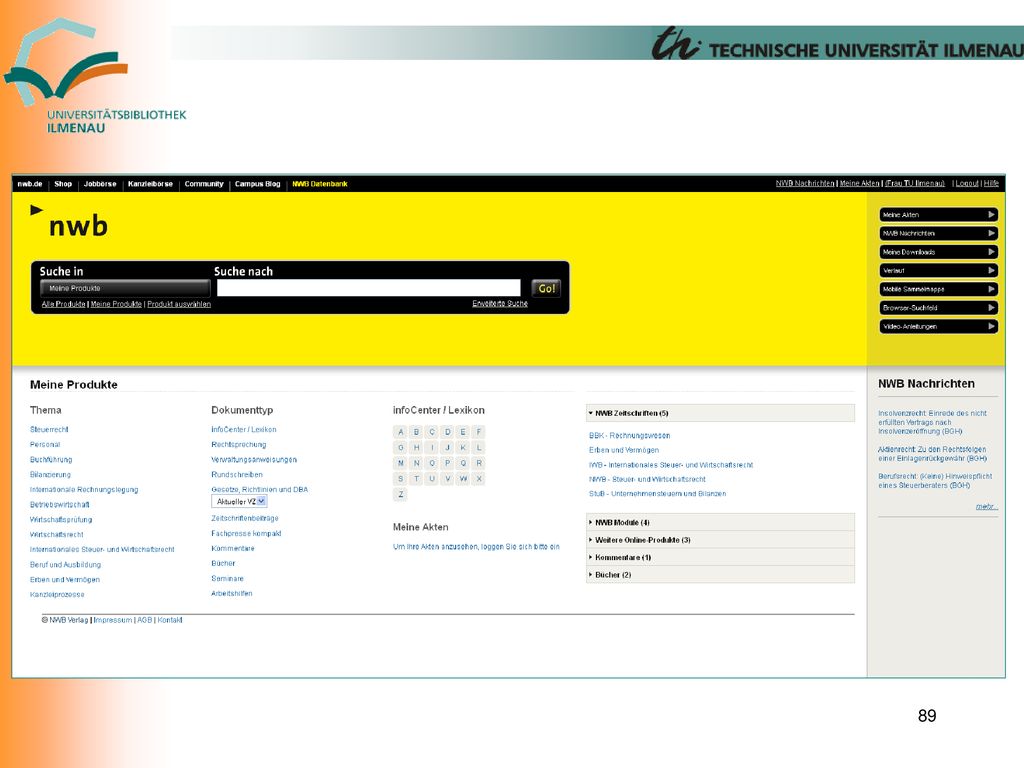Open the Mobile Sammelmappe sidebar button

pyautogui.click(x=938, y=289)
